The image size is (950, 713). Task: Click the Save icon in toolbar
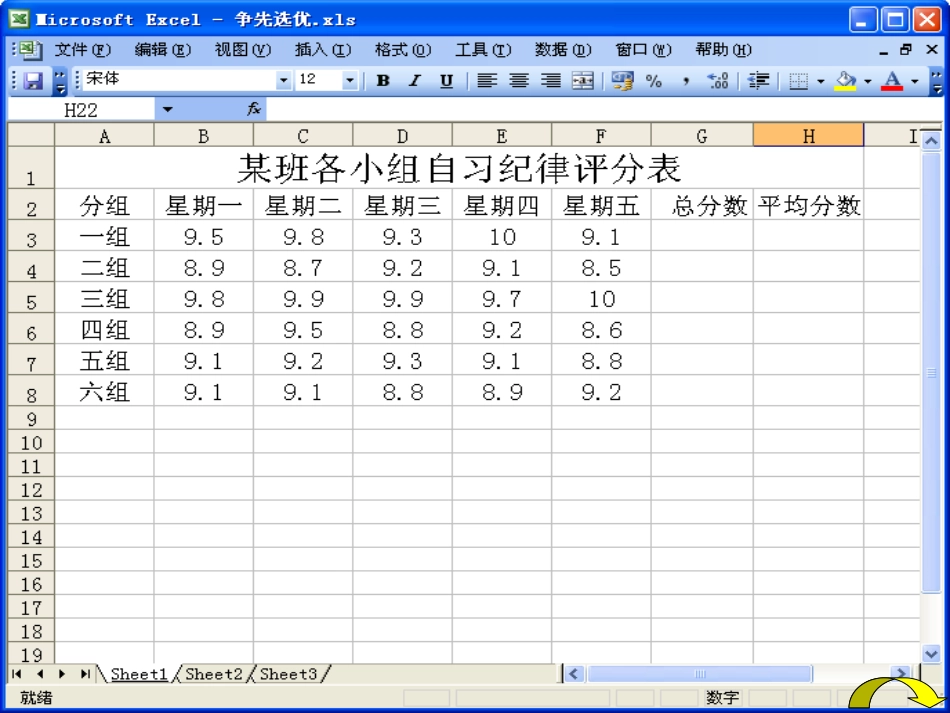(33, 81)
